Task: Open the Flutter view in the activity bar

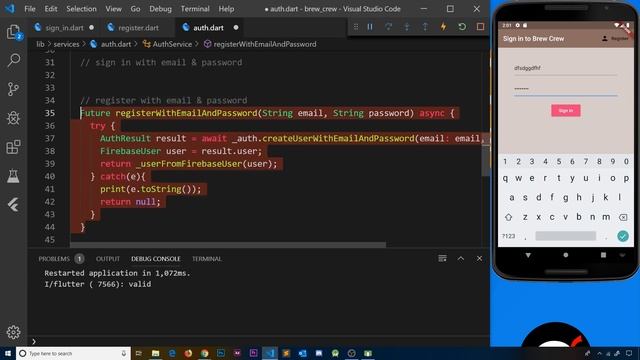Action: point(13,205)
